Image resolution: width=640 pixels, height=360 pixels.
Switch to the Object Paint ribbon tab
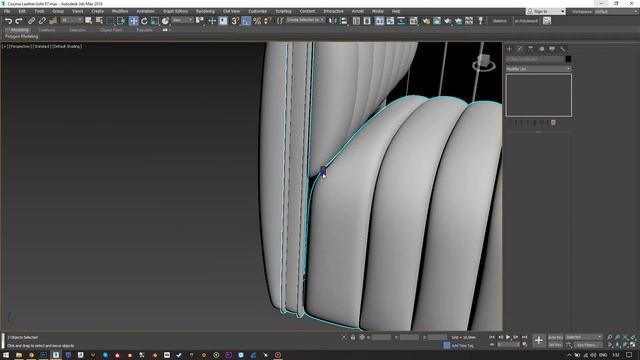tap(111, 30)
